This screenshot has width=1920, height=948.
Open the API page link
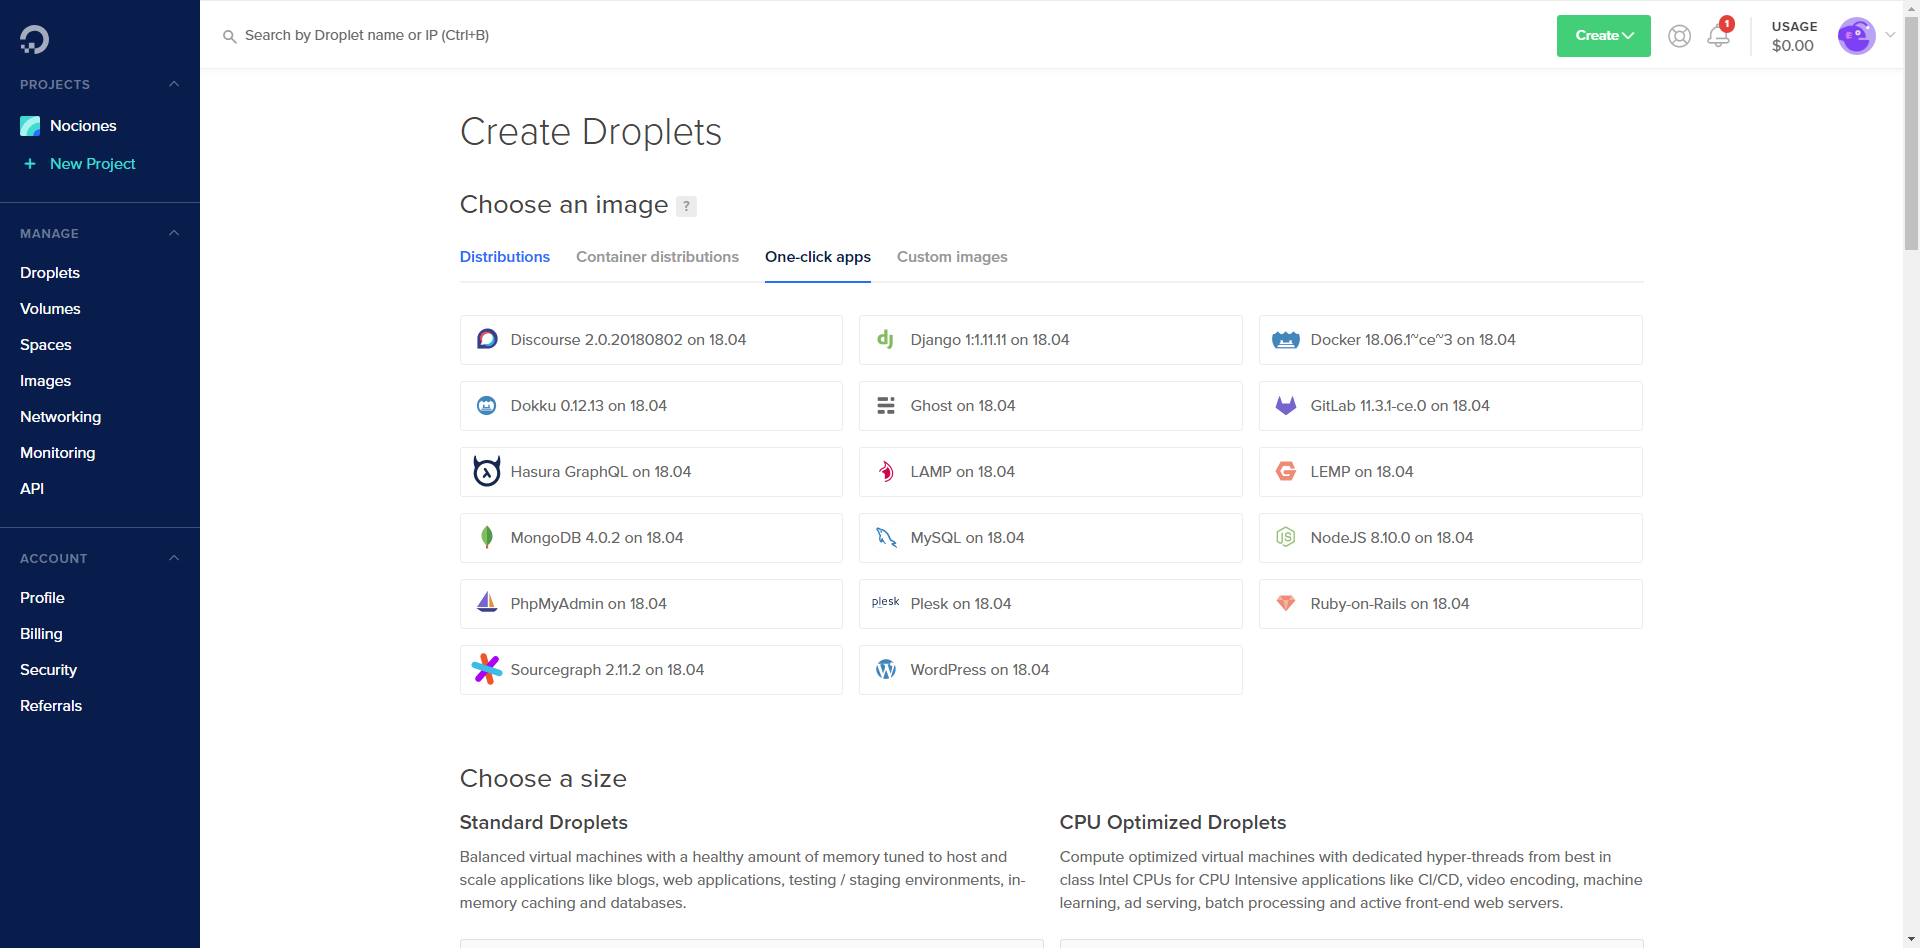[32, 489]
